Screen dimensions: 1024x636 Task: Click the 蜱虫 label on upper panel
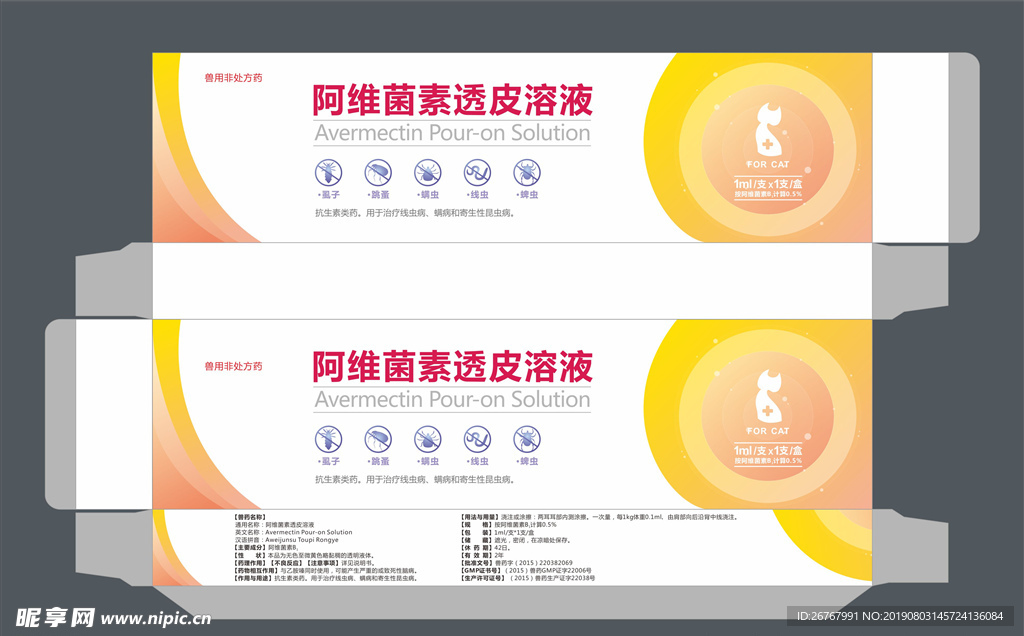click(x=527, y=195)
